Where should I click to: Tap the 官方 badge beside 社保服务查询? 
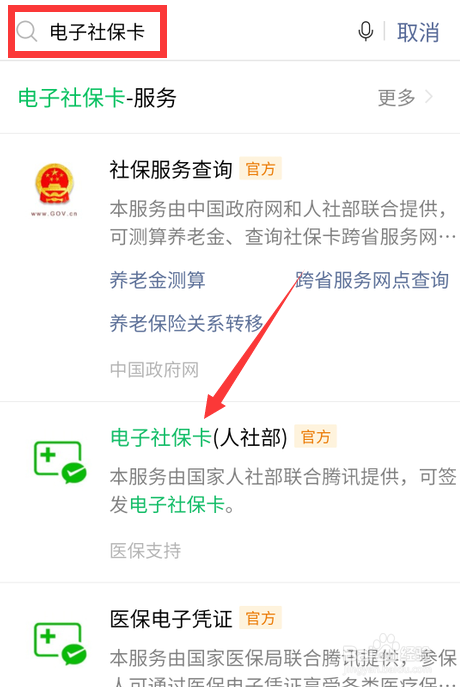[260, 169]
